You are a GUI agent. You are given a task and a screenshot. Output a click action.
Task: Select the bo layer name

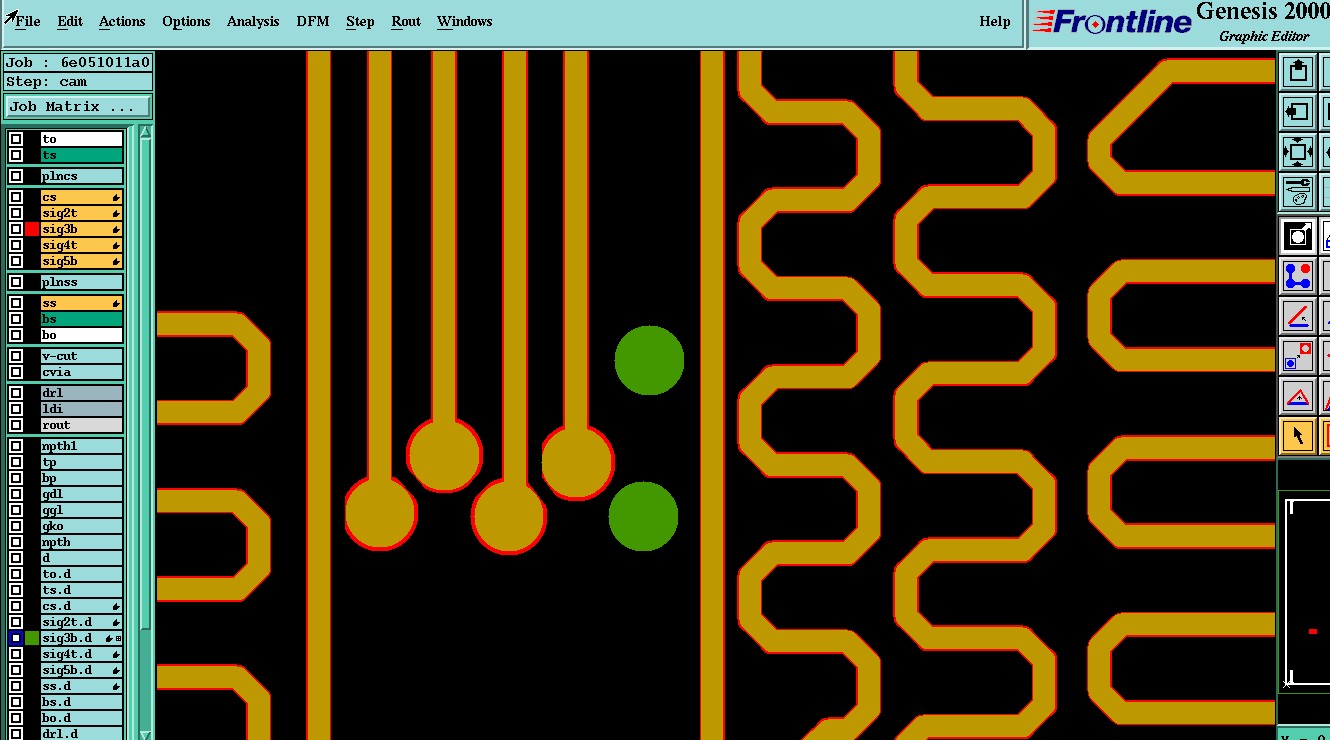82,335
